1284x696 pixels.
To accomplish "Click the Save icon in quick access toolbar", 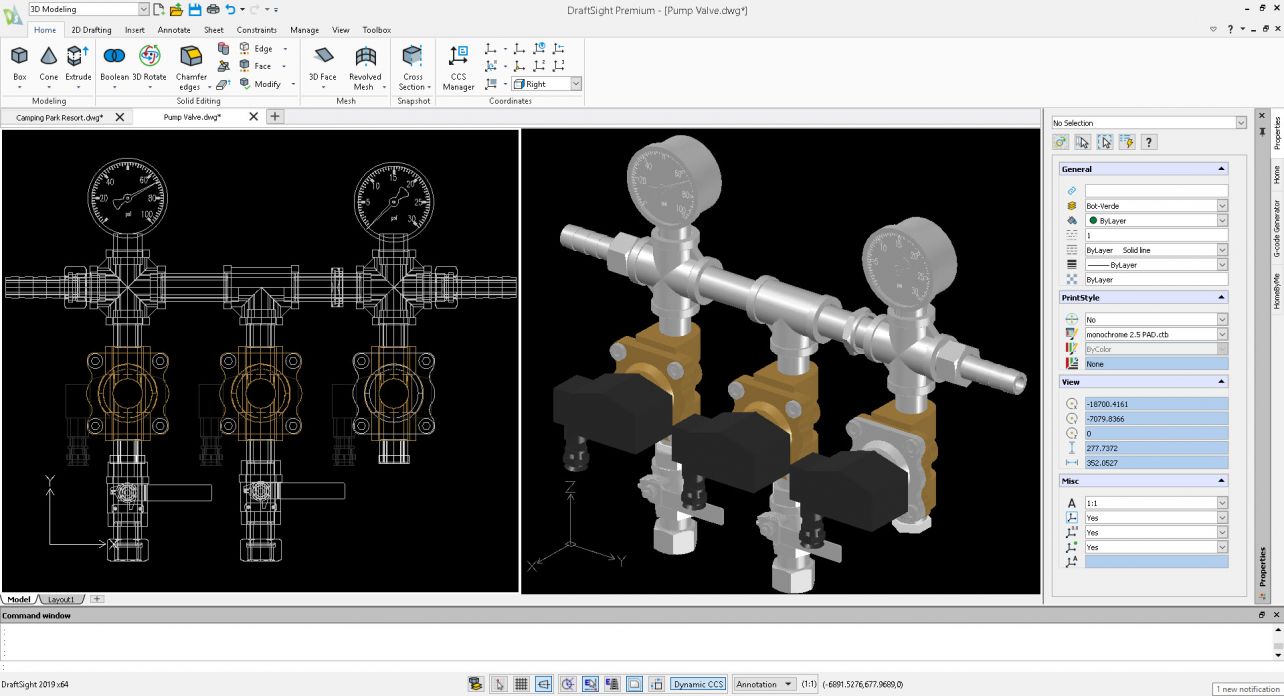I will tap(195, 9).
